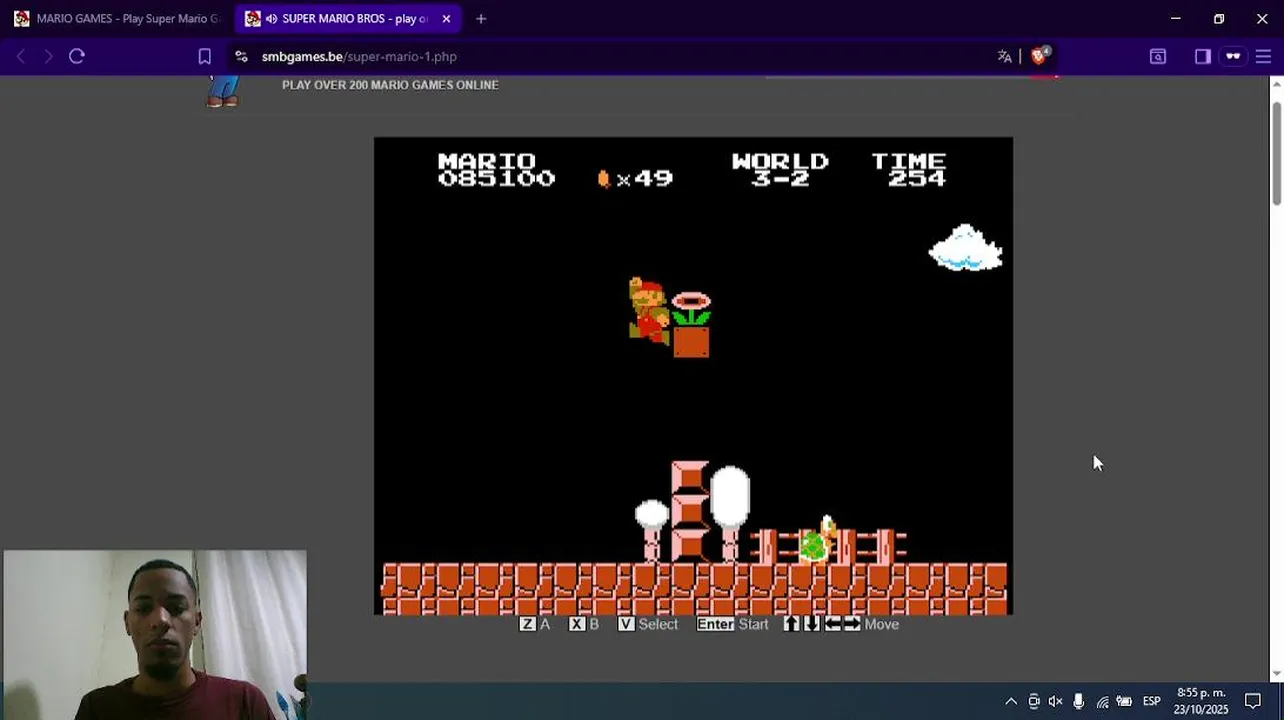This screenshot has height=720, width=1284.
Task: Show hidden system tray icons chevron
Action: point(1011,701)
